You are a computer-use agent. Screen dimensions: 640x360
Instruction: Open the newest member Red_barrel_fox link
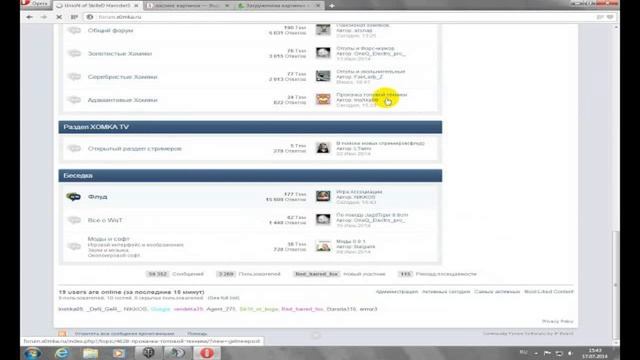pyautogui.click(x=317, y=274)
